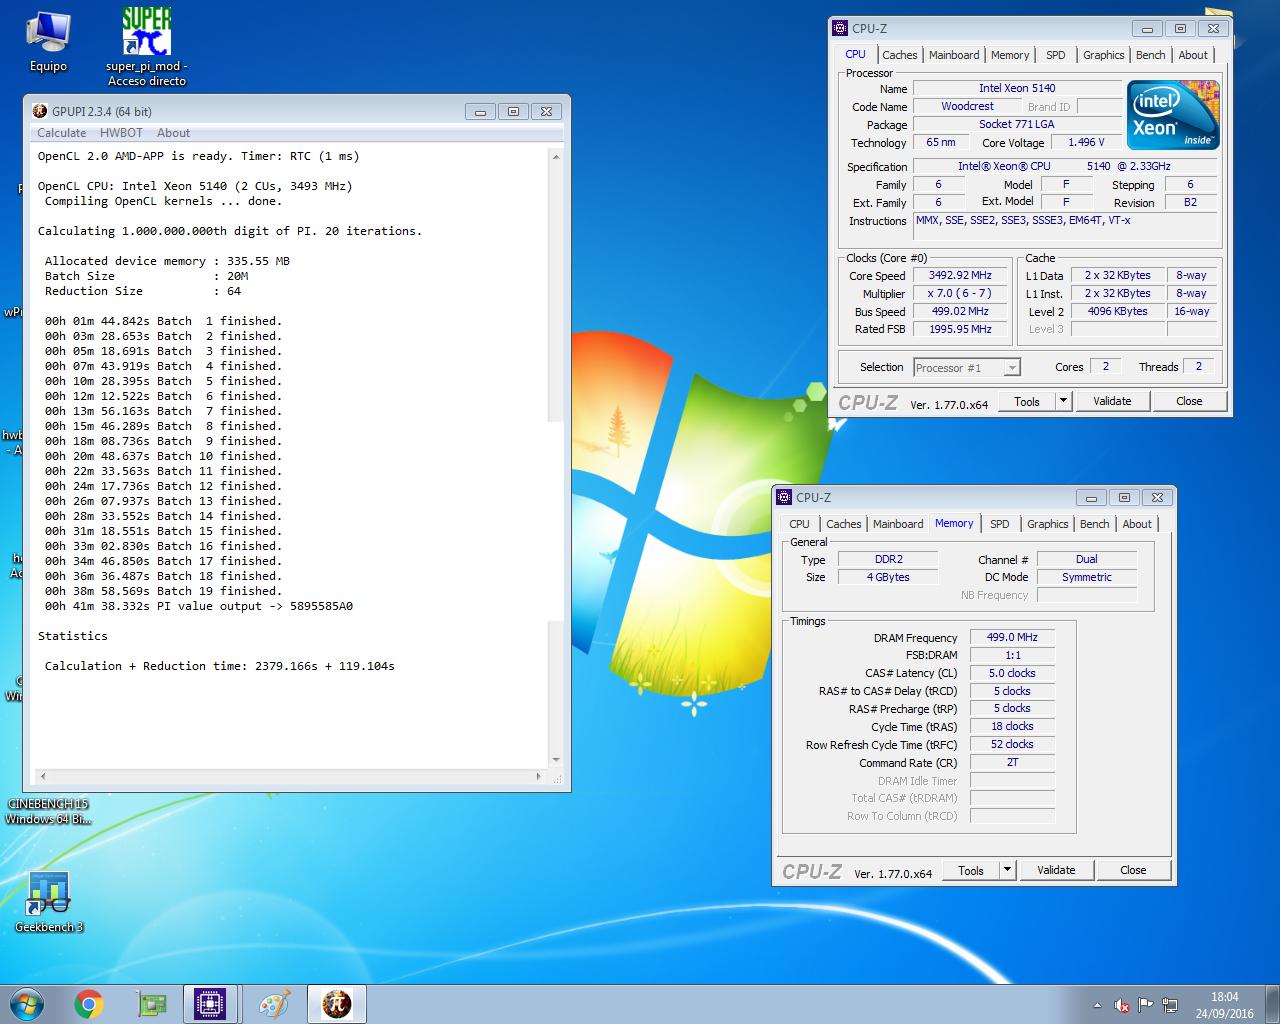The image size is (1280, 1024).
Task: Click Tools button in lower CPU-Z
Action: pyautogui.click(x=971, y=870)
